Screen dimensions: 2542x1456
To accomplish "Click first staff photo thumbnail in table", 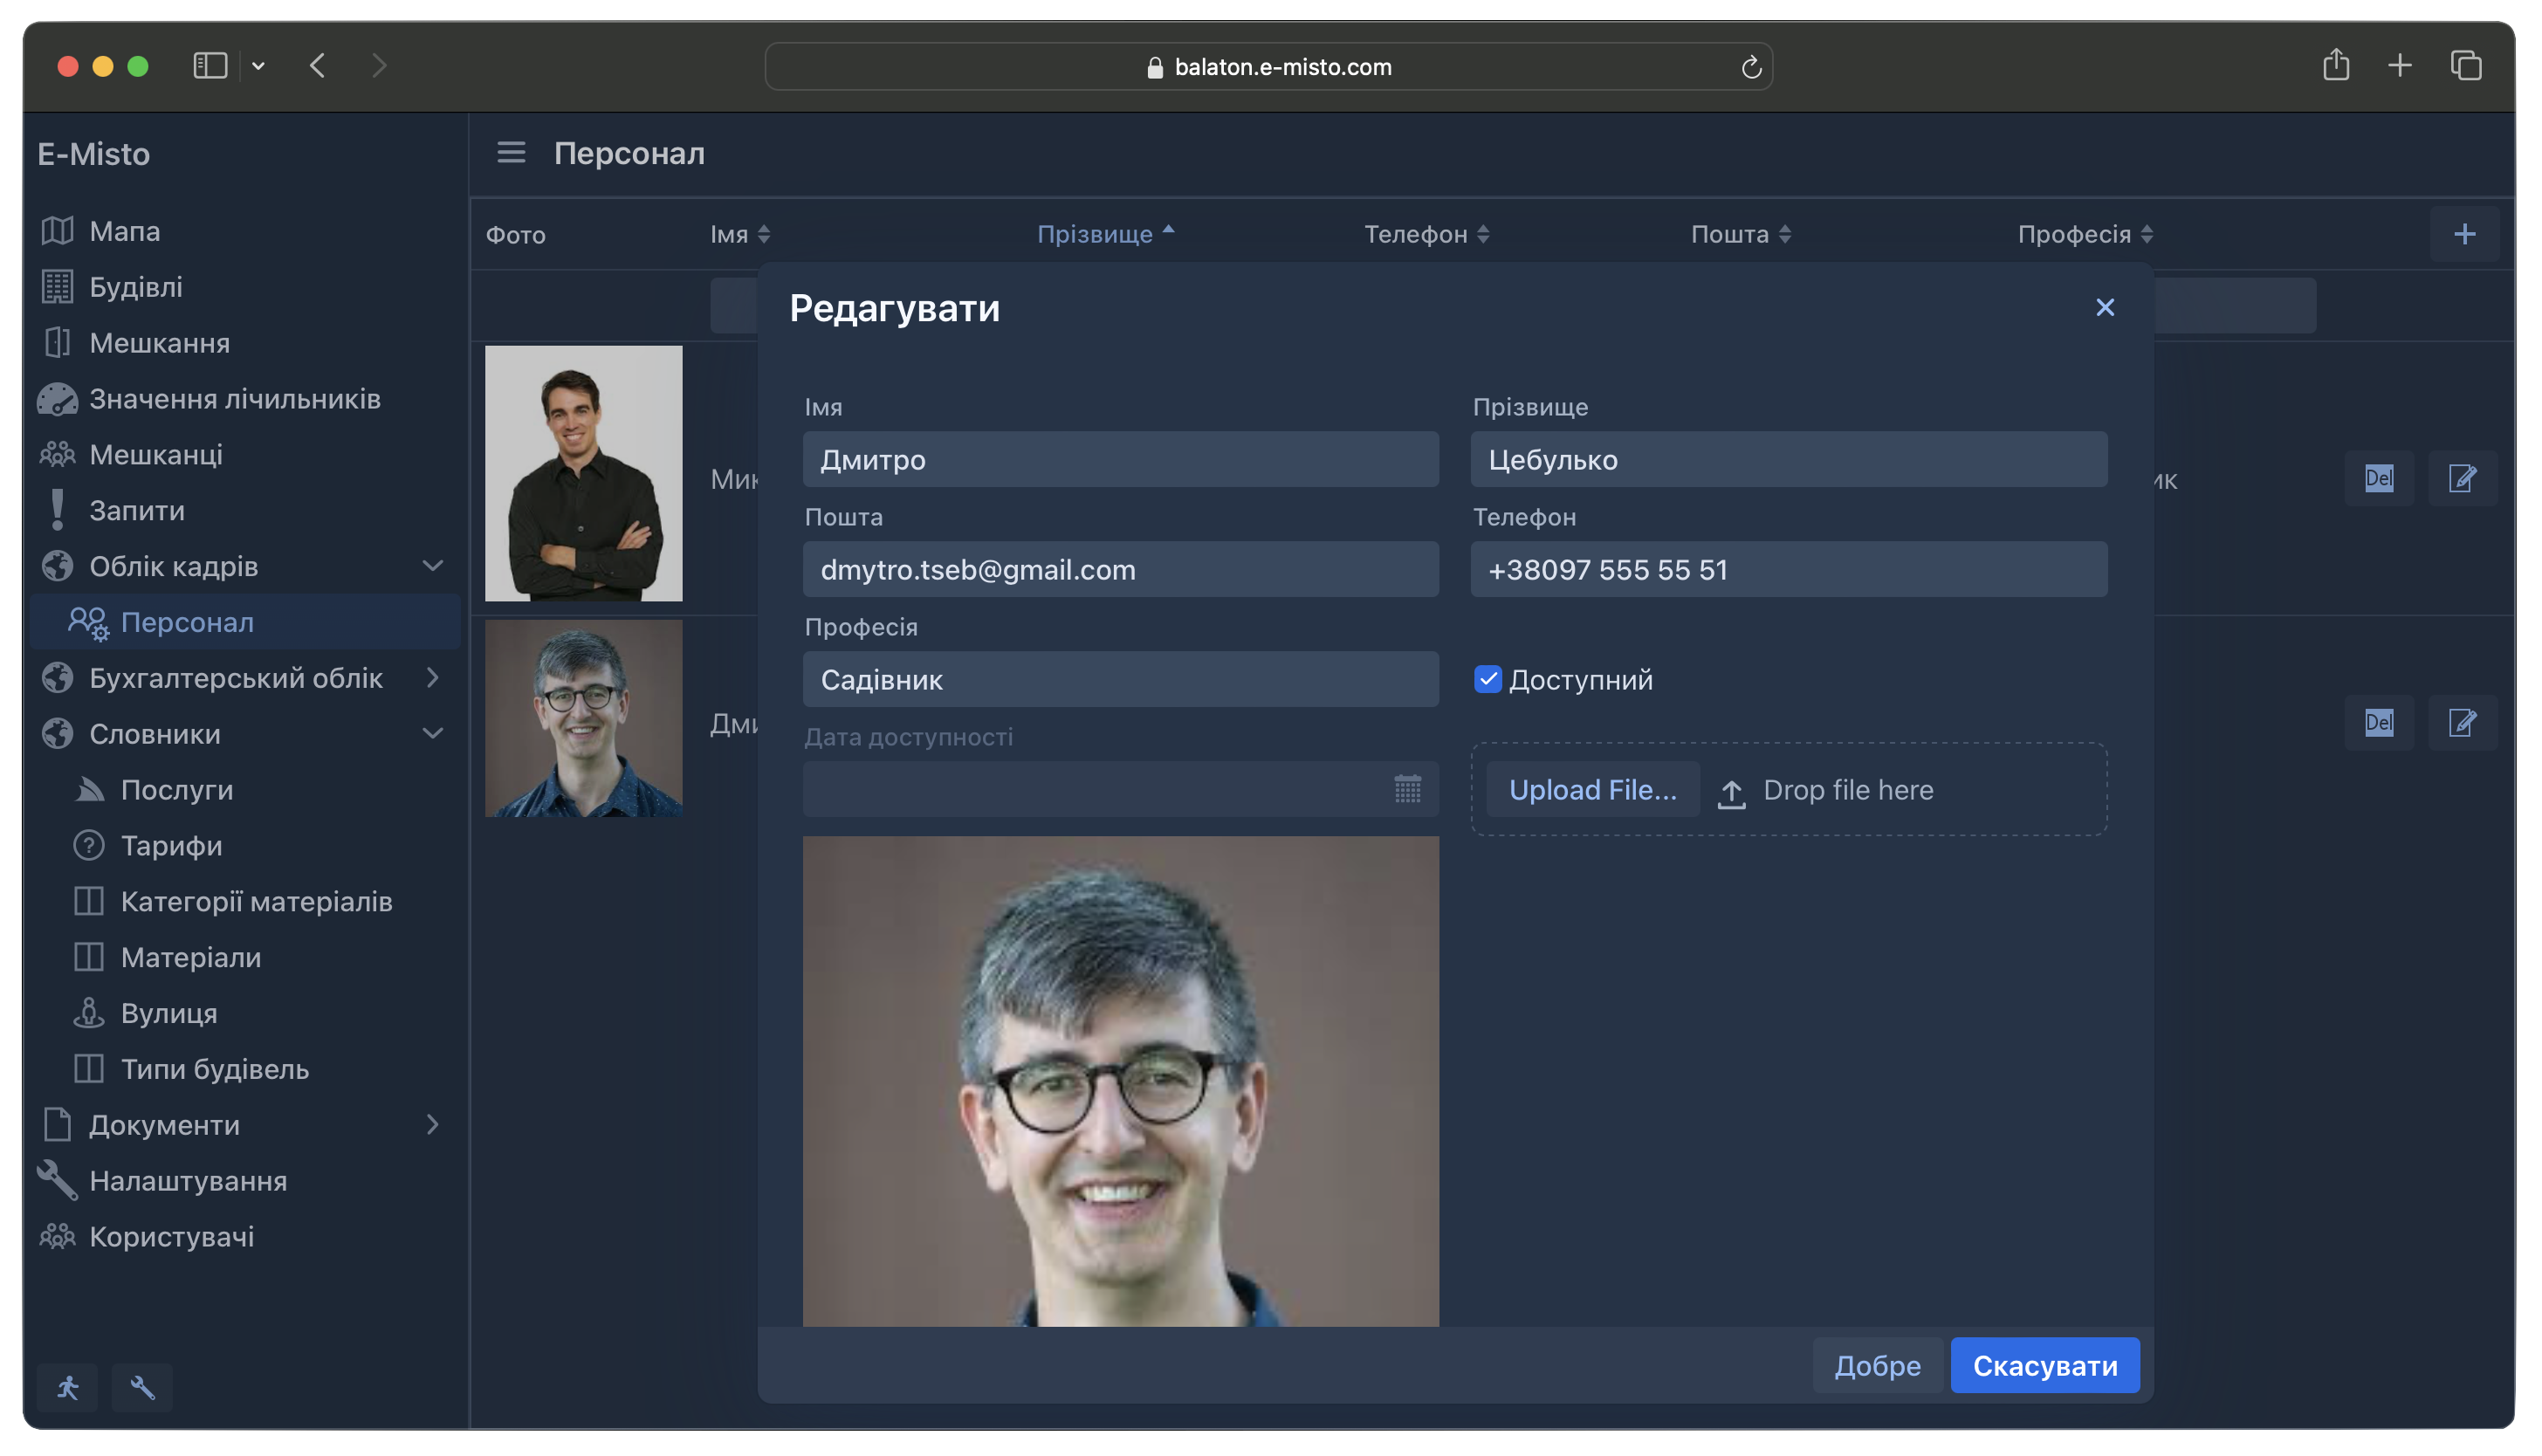I will coord(584,474).
